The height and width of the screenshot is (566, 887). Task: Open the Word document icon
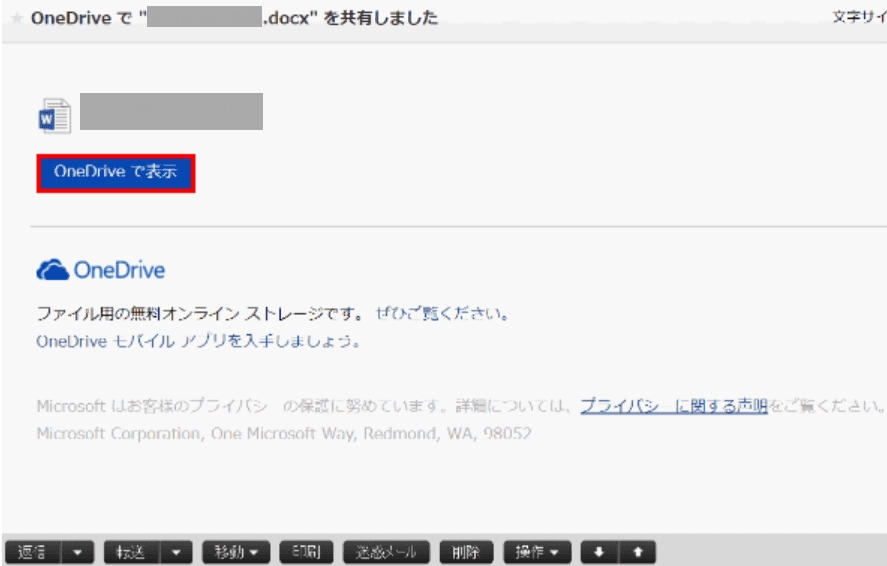click(x=55, y=116)
